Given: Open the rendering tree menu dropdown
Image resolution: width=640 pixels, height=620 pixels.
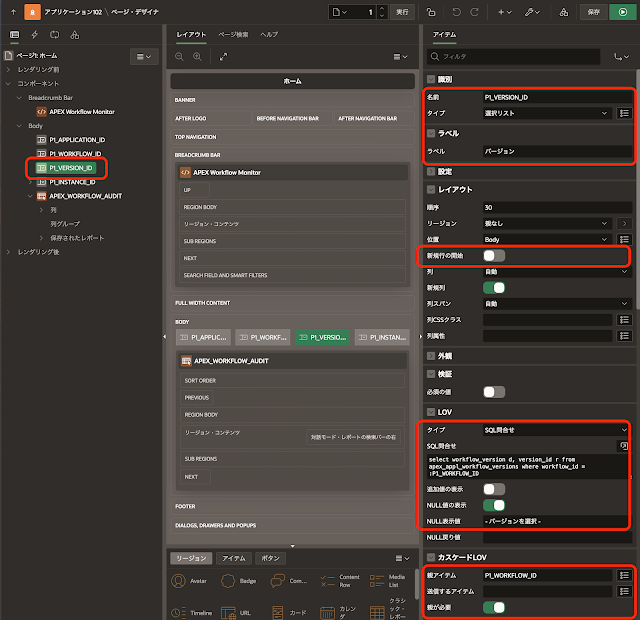Looking at the screenshot, I should [x=144, y=57].
